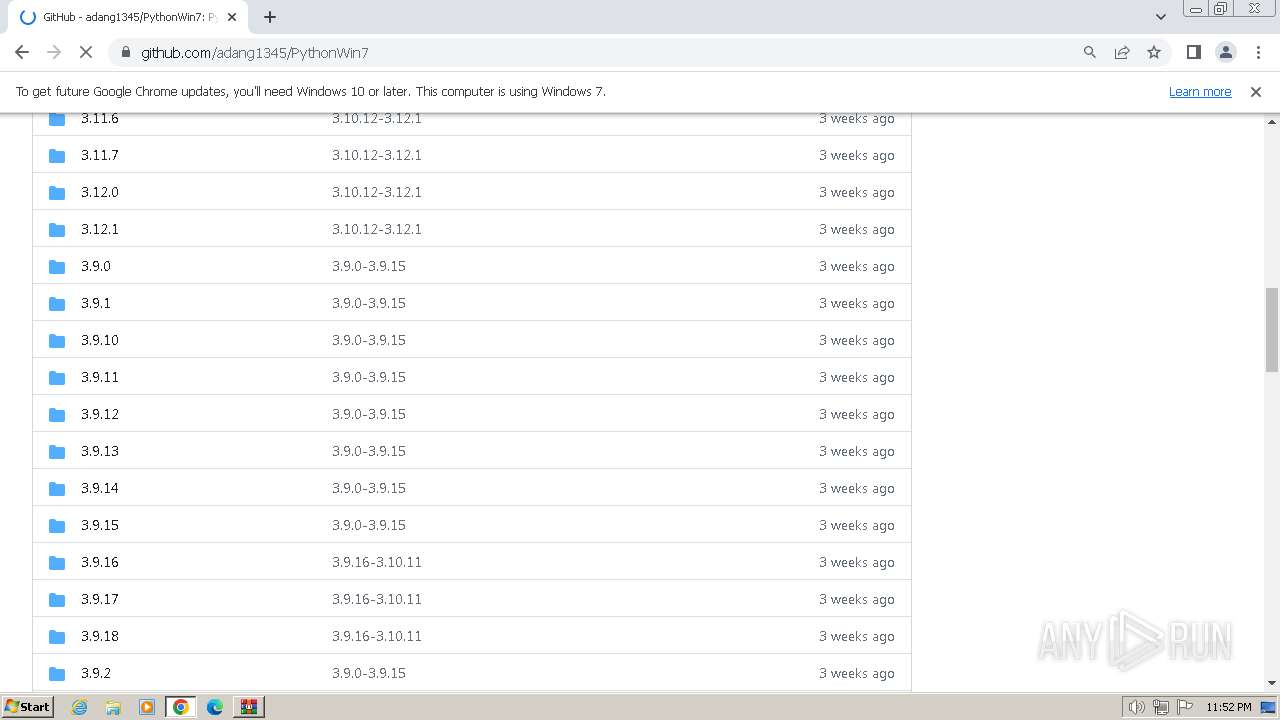Open the 3.9.0 folder link
The height and width of the screenshot is (720, 1280).
(96, 267)
